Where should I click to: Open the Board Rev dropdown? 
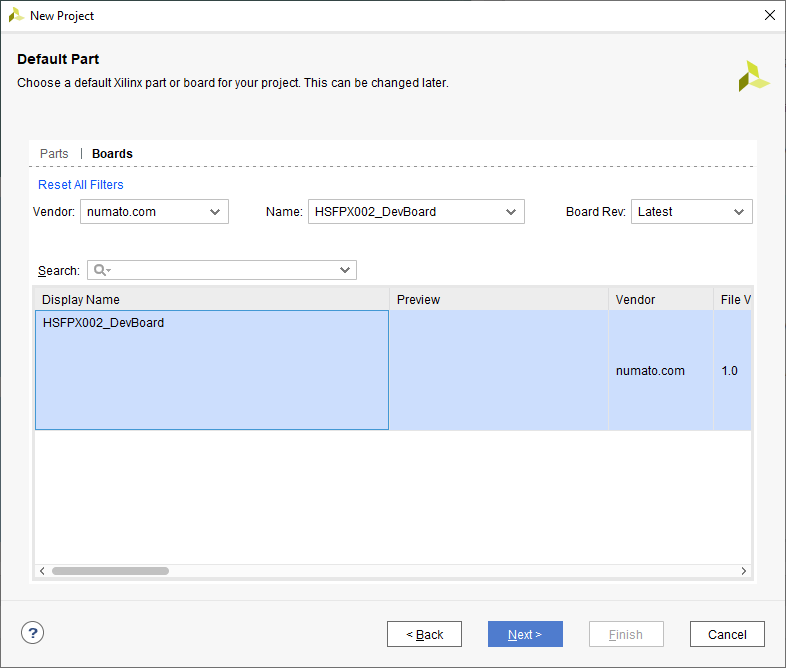(x=691, y=212)
